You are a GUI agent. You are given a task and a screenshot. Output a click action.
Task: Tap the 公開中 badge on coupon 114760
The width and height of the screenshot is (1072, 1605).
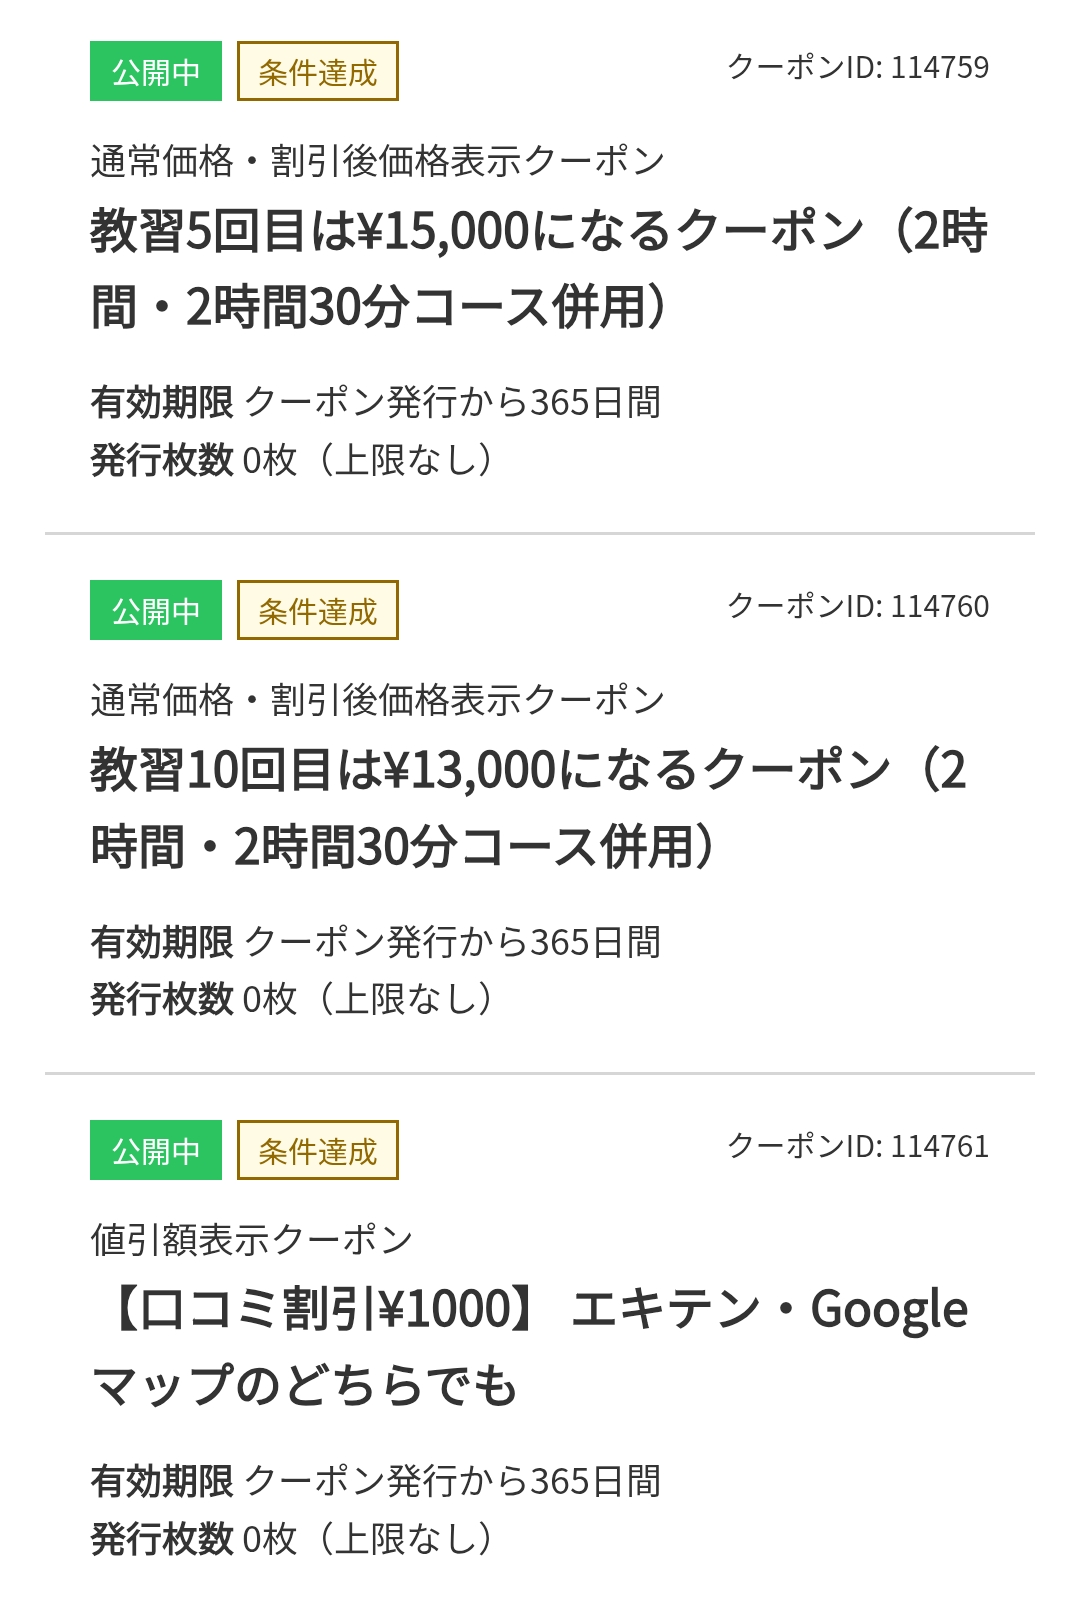pyautogui.click(x=155, y=611)
